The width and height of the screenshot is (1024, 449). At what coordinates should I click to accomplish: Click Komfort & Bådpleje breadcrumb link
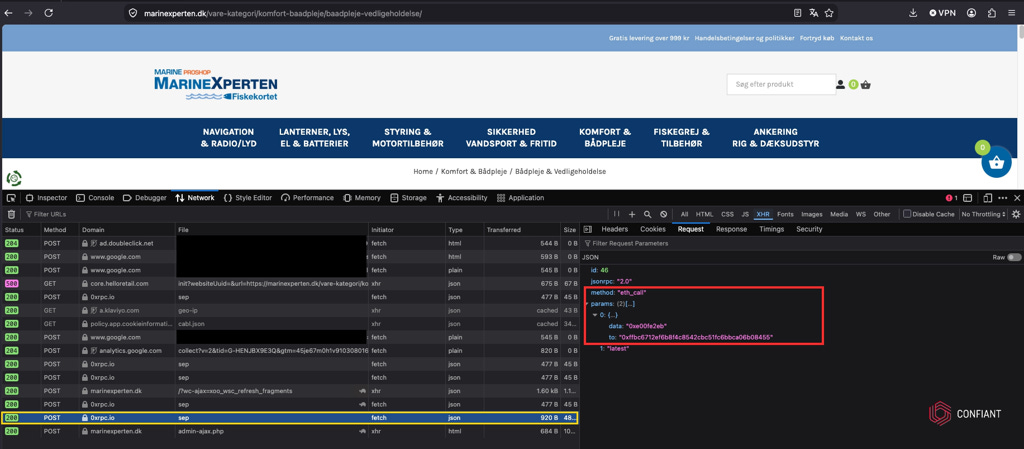474,172
